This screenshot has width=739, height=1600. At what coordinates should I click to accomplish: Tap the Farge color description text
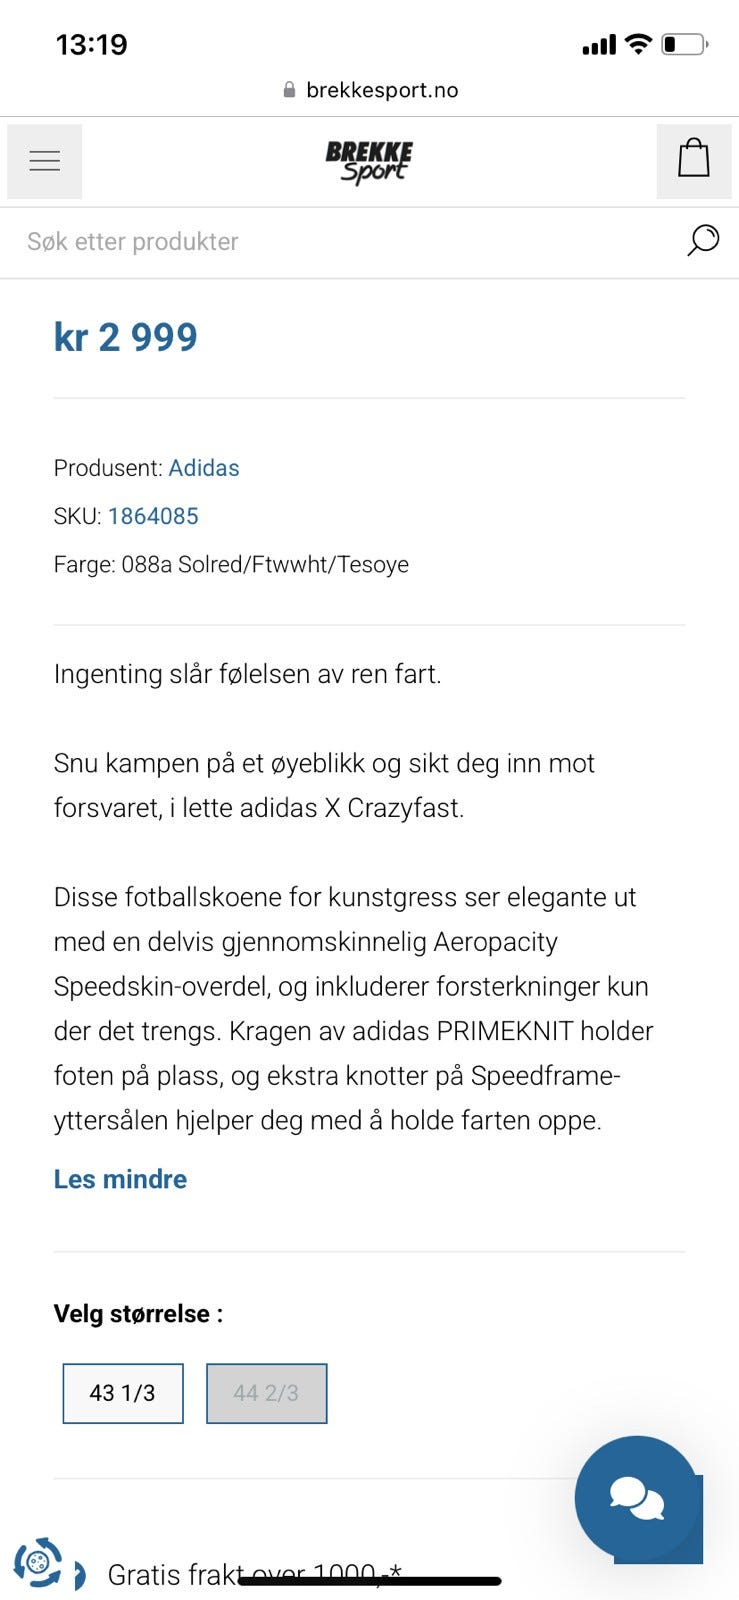pyautogui.click(x=231, y=564)
